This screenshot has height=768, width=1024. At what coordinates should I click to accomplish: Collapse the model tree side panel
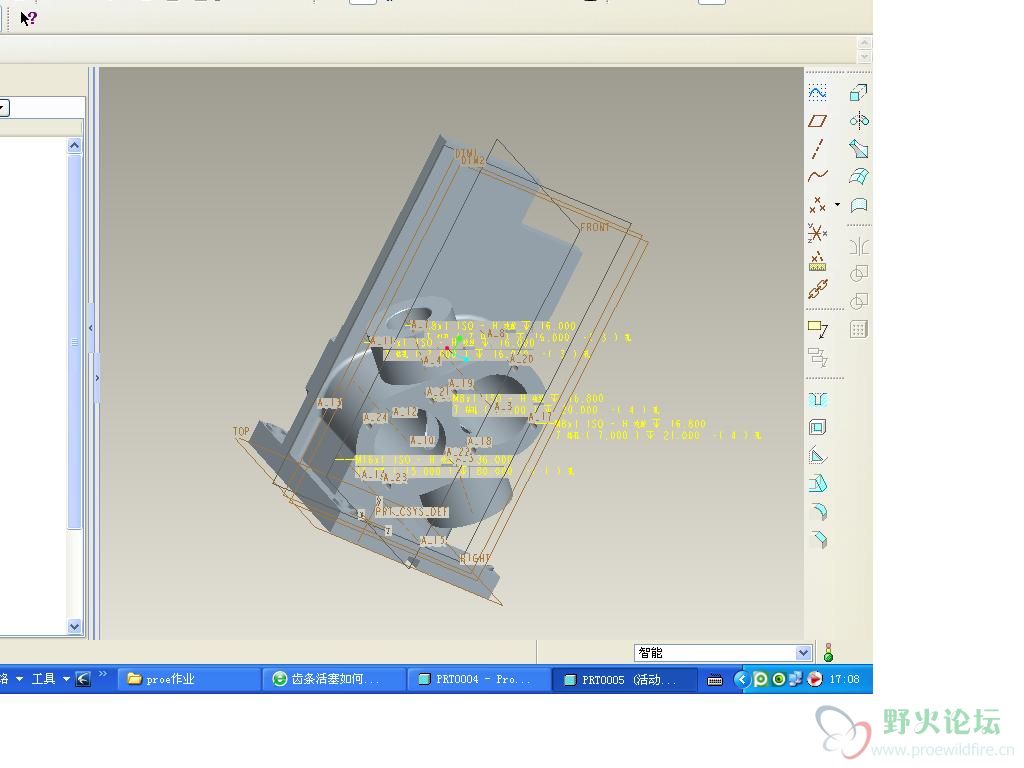click(91, 328)
